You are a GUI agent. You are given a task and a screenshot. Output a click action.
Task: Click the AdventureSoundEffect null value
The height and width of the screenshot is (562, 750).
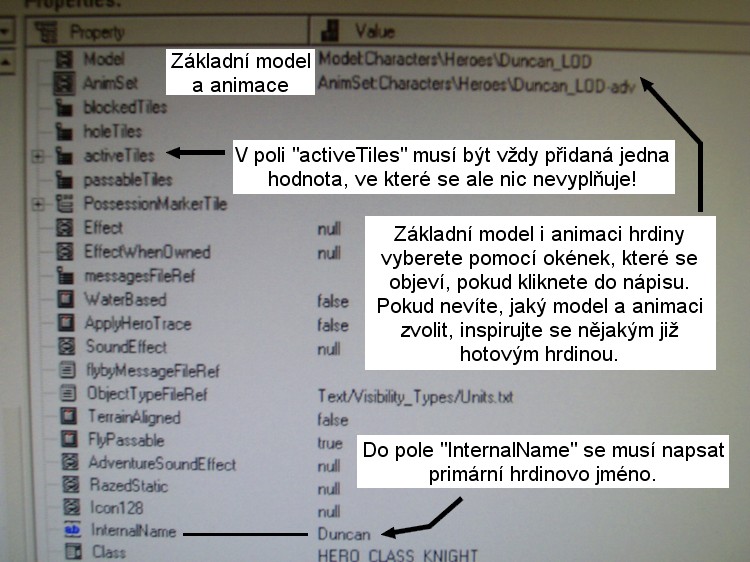(x=329, y=465)
